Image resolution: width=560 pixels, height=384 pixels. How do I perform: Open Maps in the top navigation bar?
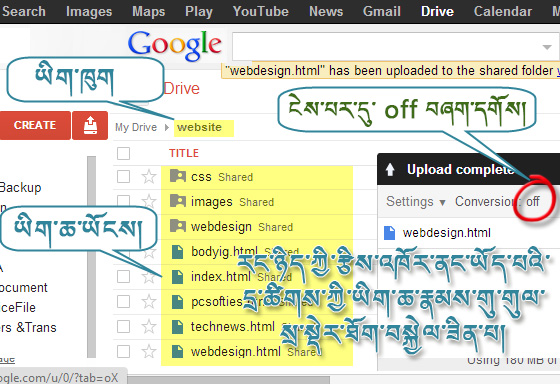[x=149, y=11]
